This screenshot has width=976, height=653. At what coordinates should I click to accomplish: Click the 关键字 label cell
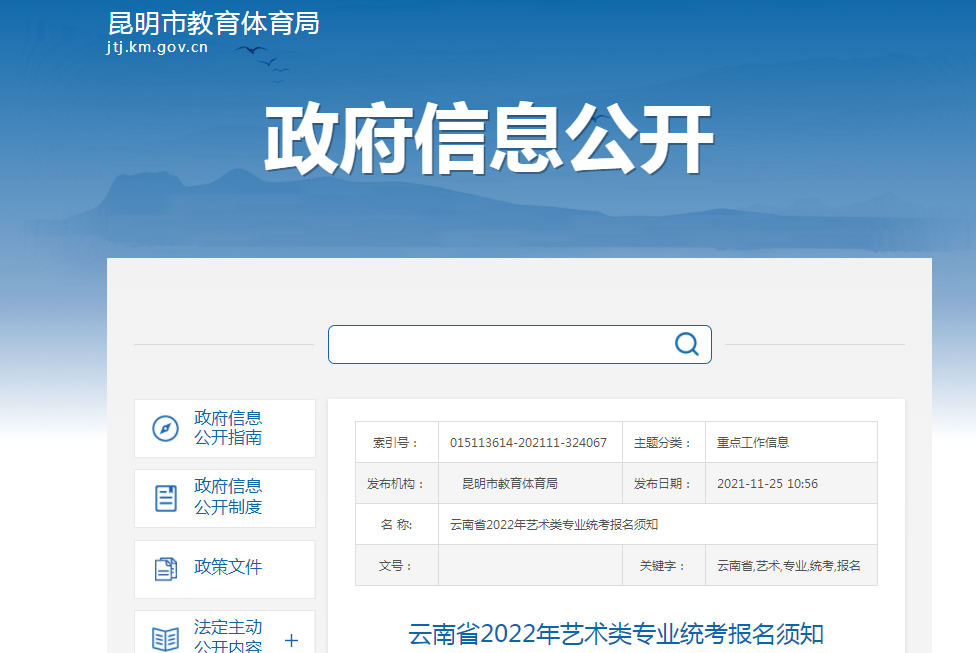coord(664,566)
